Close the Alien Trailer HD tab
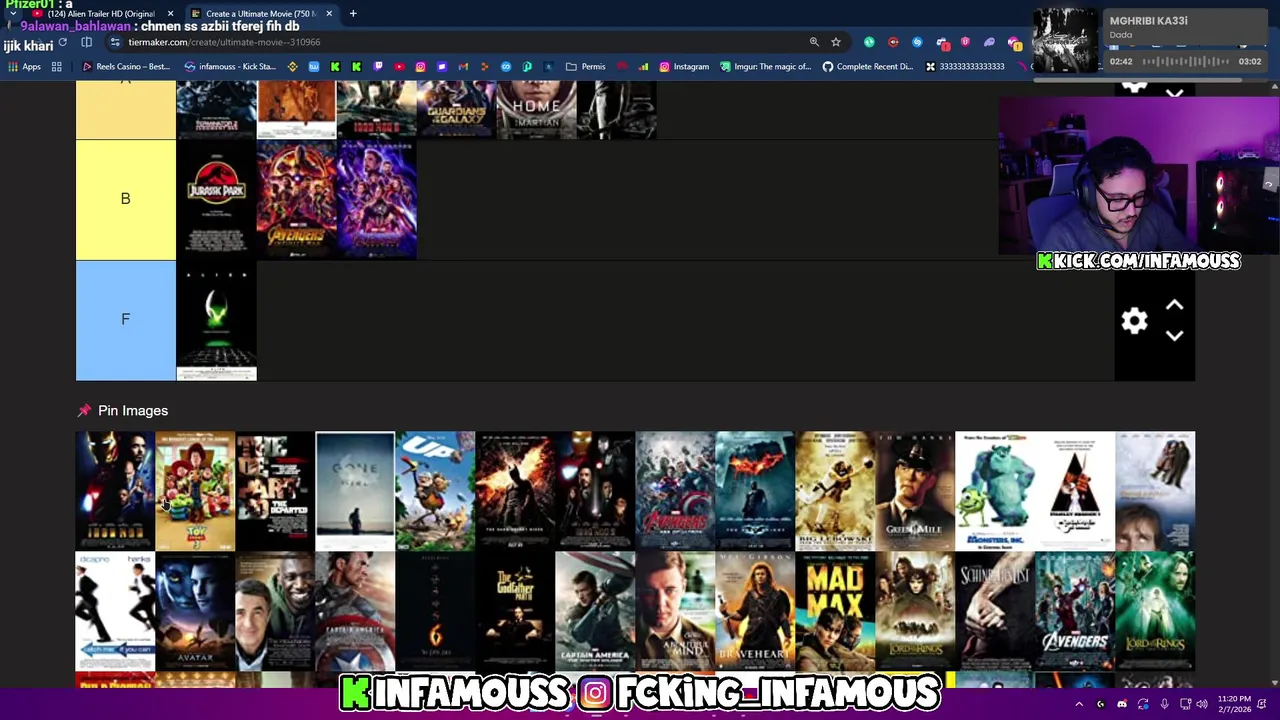 (169, 14)
